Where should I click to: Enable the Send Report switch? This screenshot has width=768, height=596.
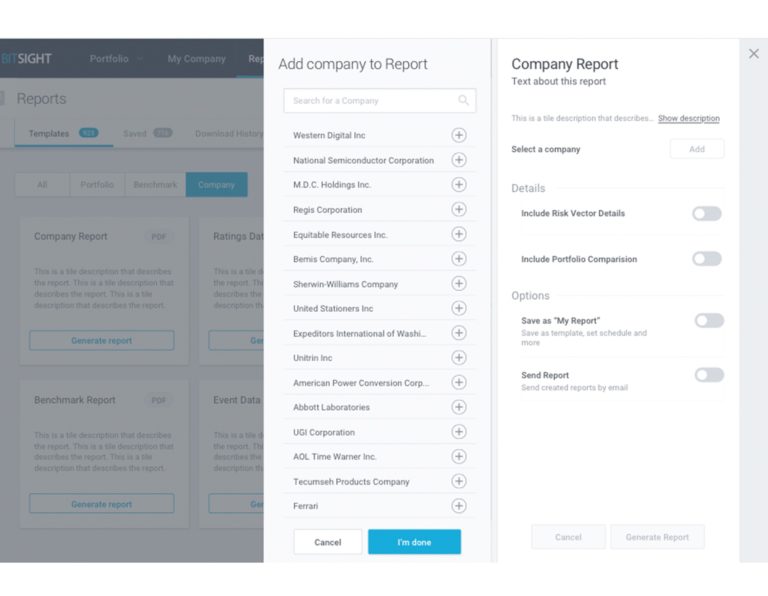click(x=709, y=375)
